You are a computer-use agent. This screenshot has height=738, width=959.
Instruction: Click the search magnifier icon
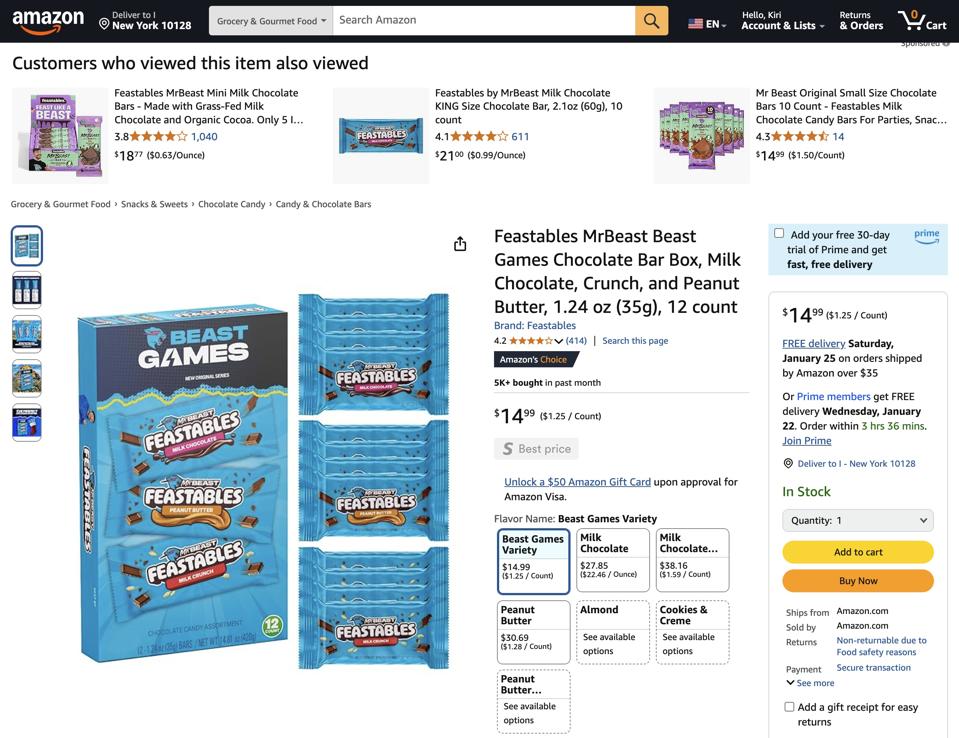click(650, 20)
